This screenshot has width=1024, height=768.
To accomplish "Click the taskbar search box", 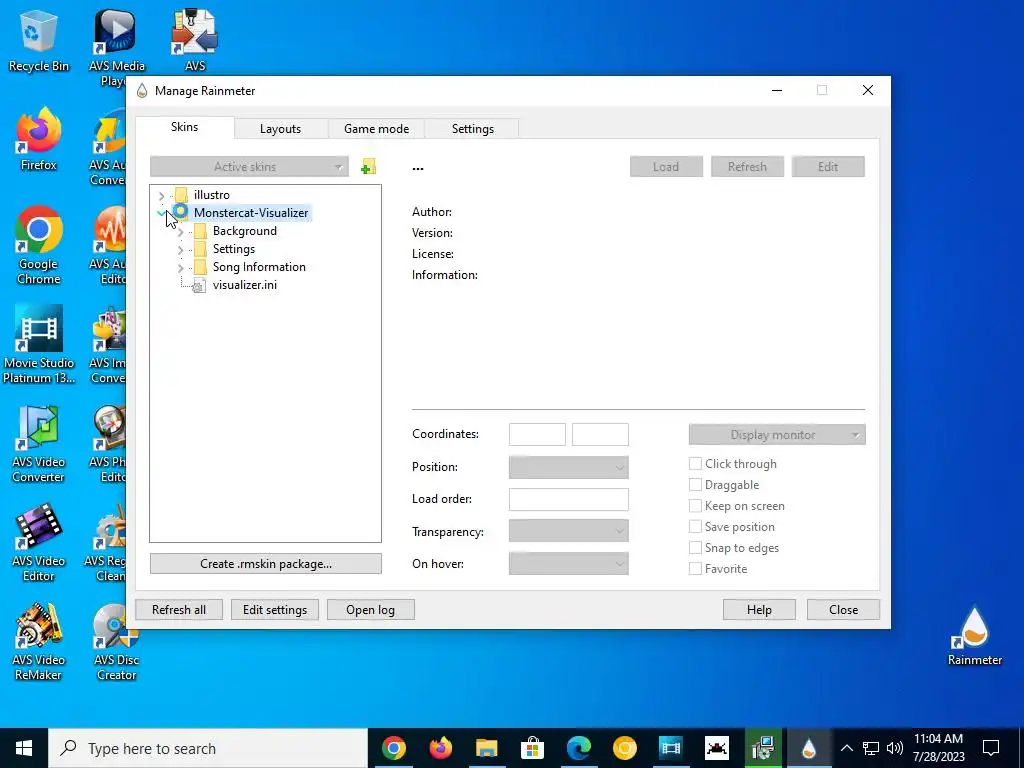I will pos(208,748).
